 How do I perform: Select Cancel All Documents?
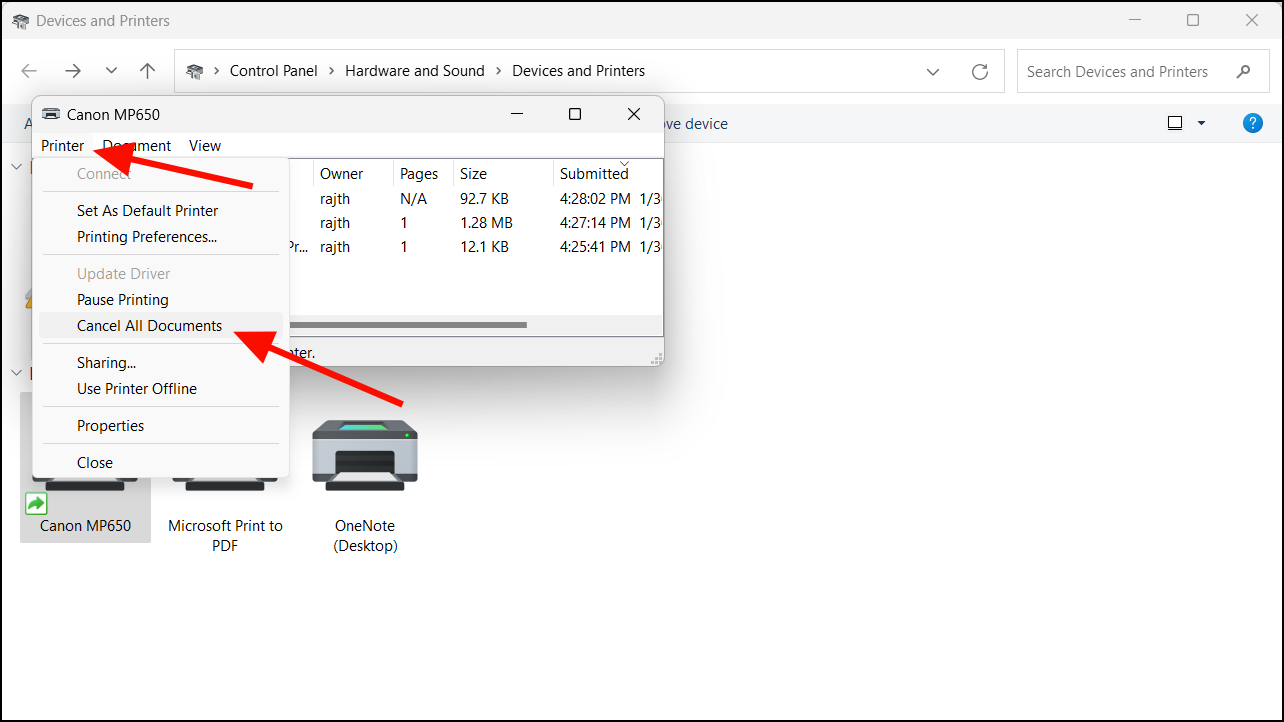149,325
